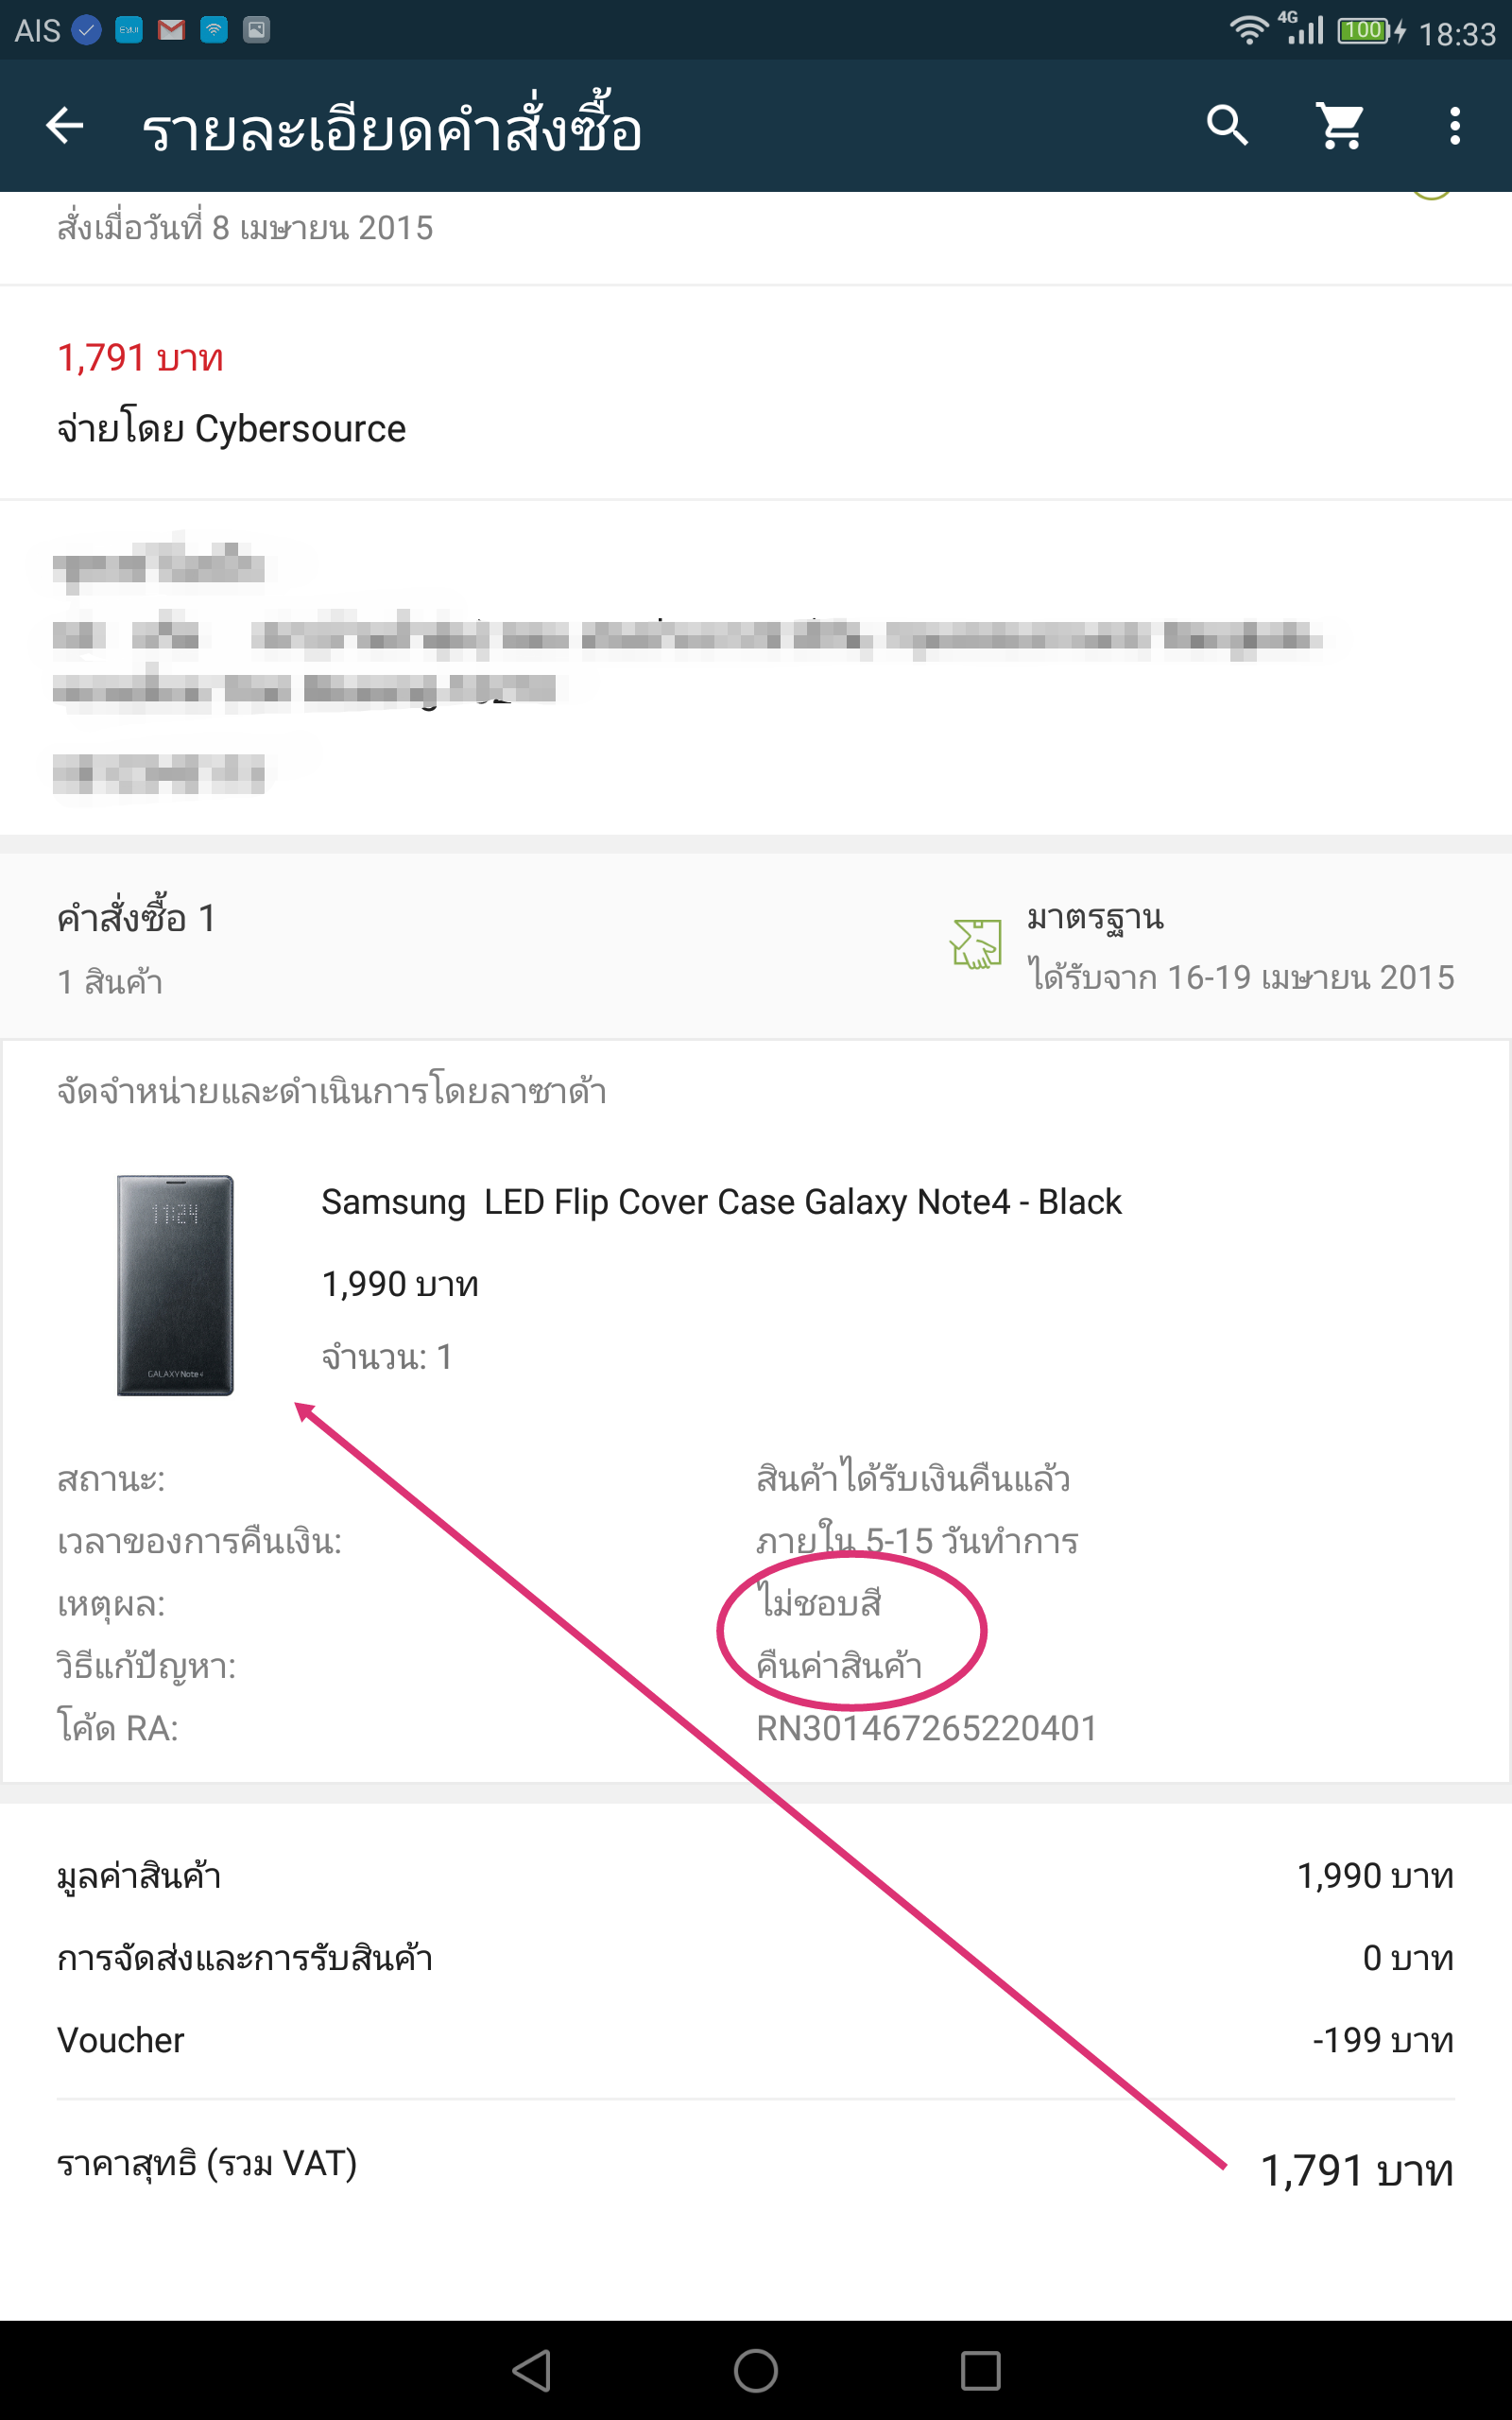Tap the Android home circle button
The image size is (1512, 2420).
tap(756, 2370)
